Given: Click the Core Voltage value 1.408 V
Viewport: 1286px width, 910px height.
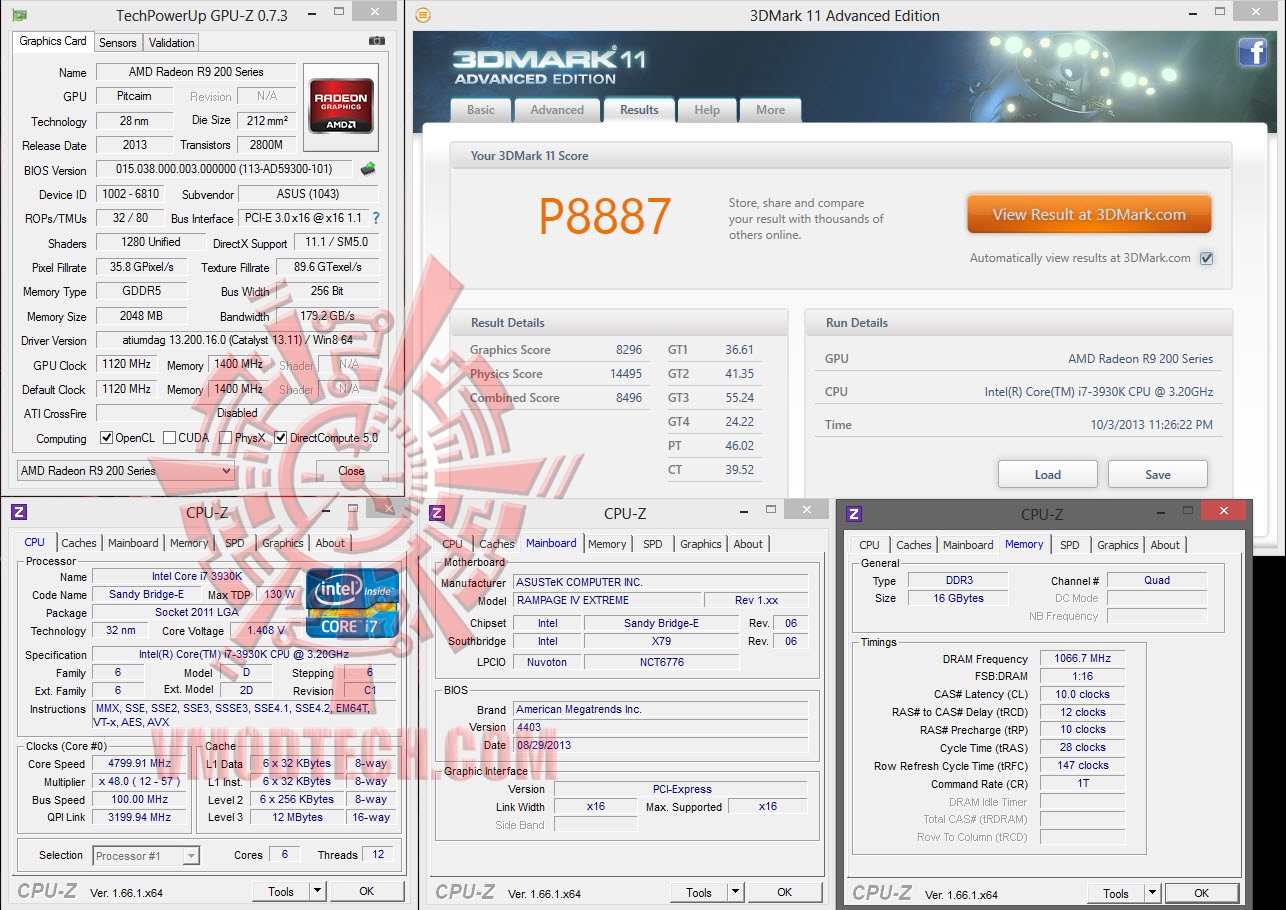Looking at the screenshot, I should (x=266, y=631).
